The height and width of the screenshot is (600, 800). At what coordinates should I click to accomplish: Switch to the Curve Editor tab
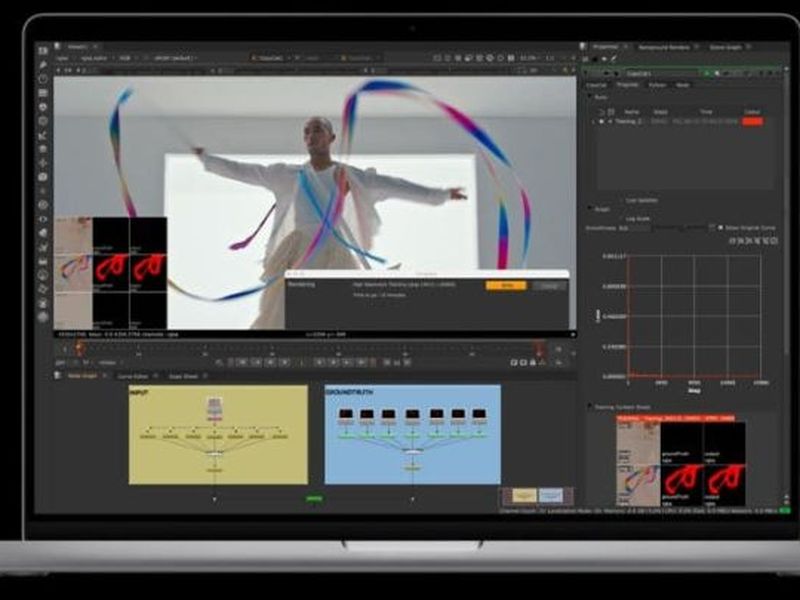click(x=130, y=376)
